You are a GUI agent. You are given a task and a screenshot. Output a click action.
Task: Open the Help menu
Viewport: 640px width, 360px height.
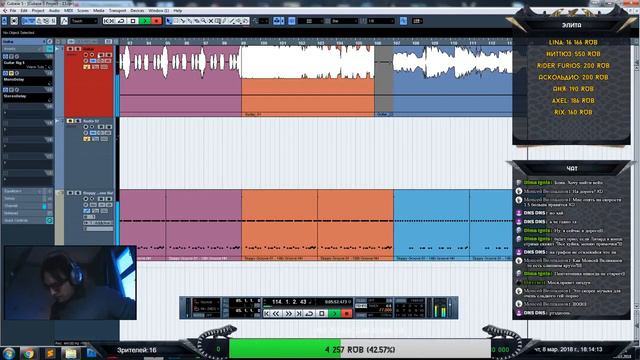click(x=178, y=10)
